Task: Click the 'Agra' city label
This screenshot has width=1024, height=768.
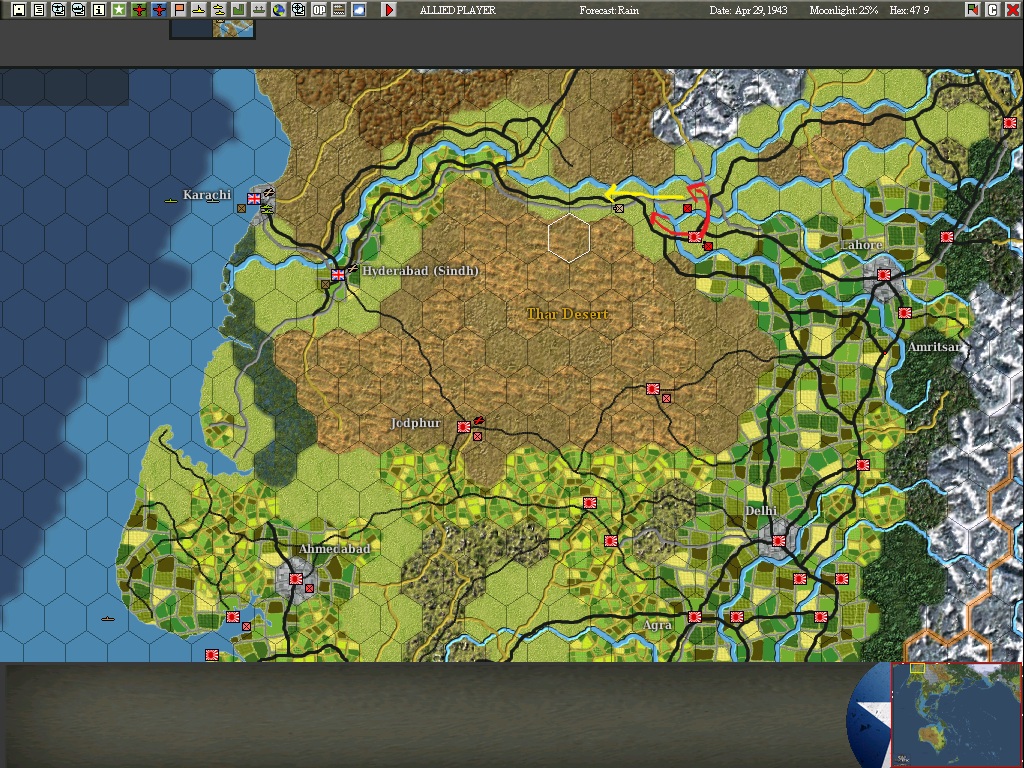Action: (657, 625)
